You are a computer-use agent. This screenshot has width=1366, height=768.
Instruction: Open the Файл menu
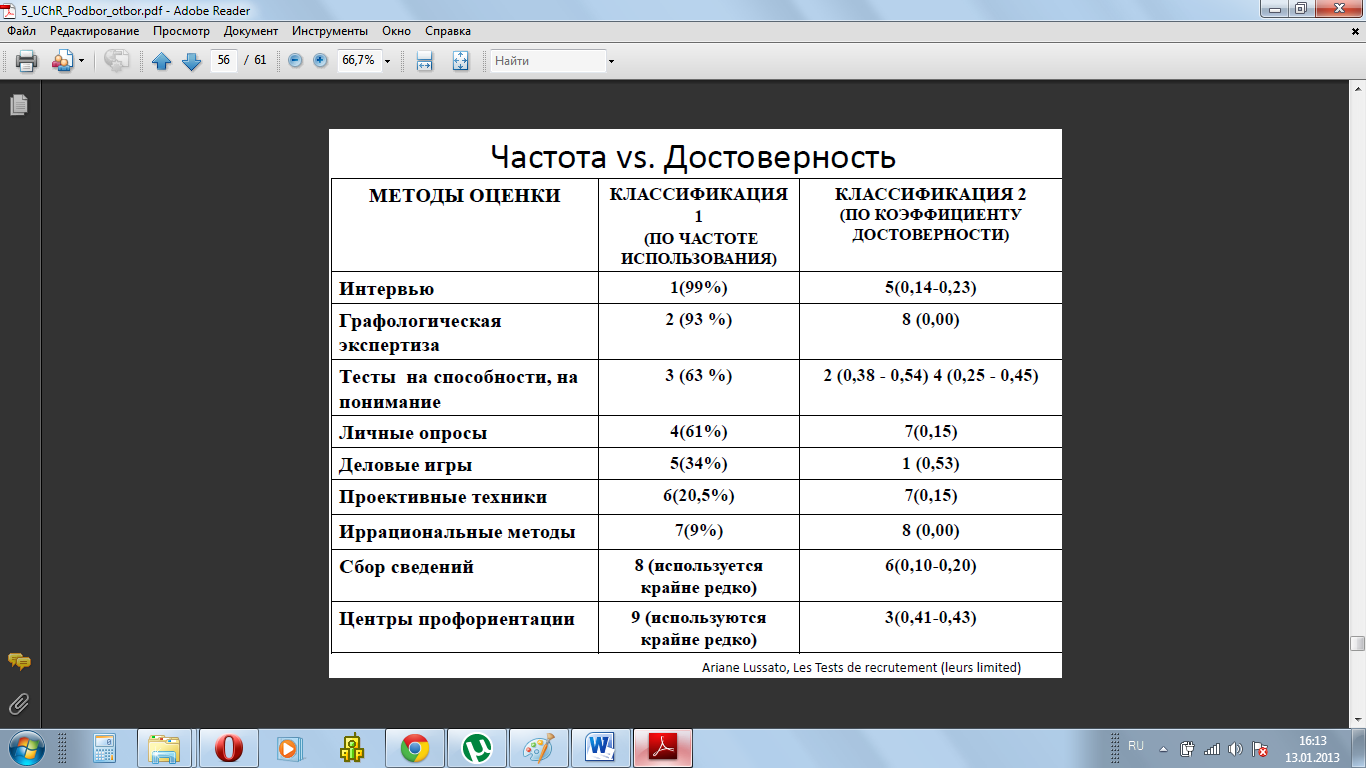click(21, 31)
